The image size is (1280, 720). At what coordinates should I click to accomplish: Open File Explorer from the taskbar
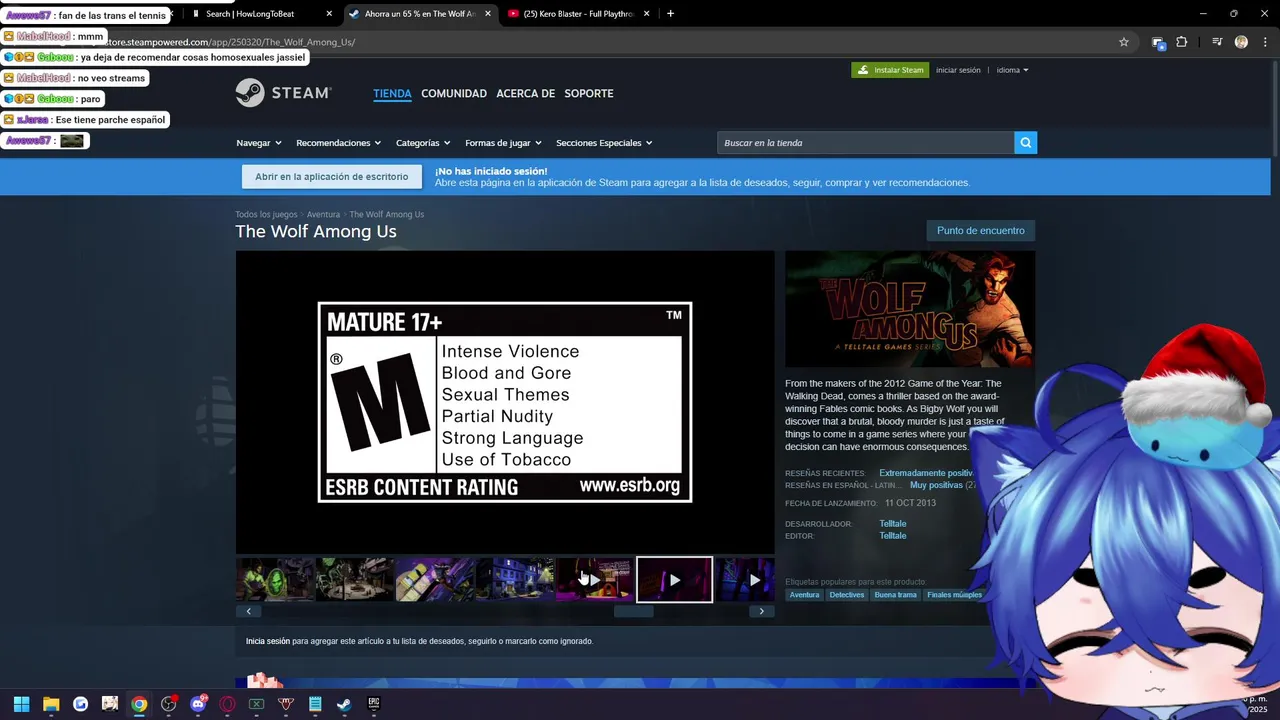pos(51,704)
